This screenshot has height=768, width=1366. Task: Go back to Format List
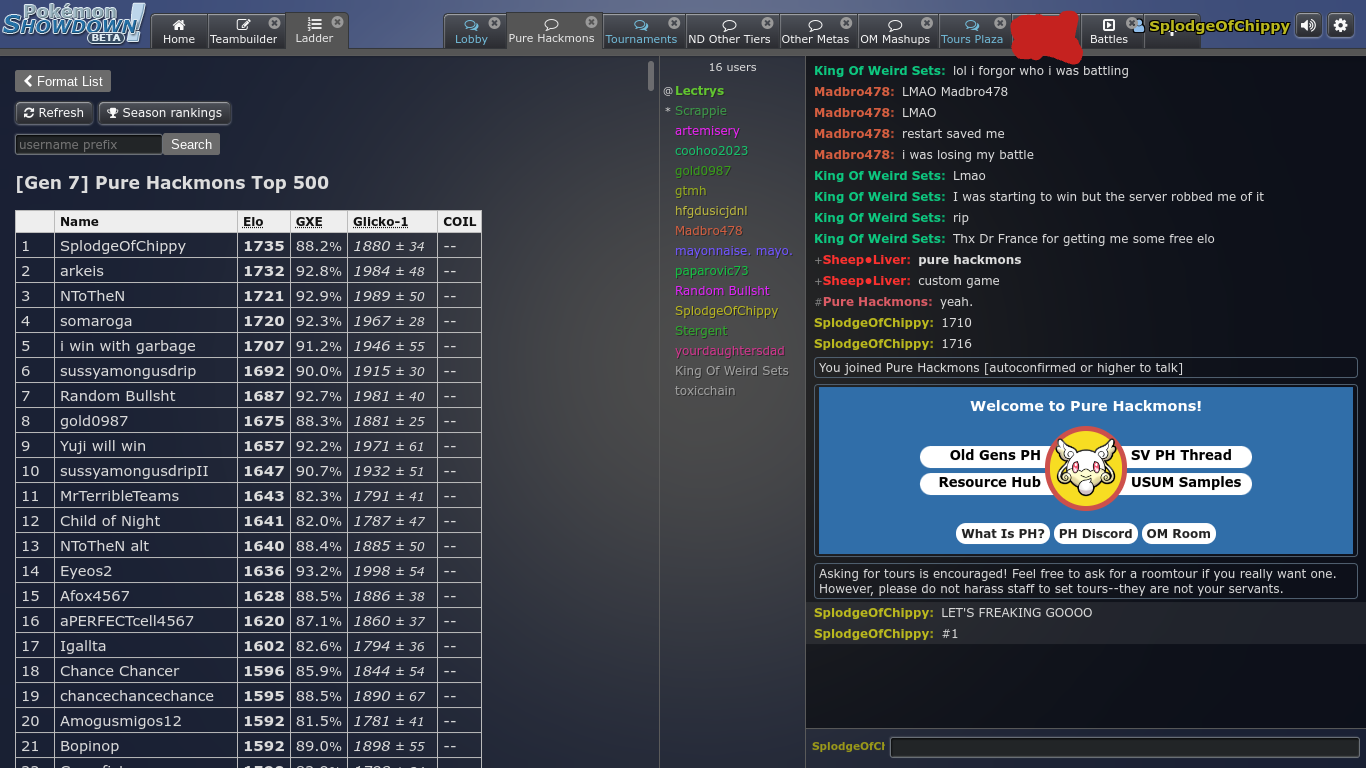click(x=63, y=81)
